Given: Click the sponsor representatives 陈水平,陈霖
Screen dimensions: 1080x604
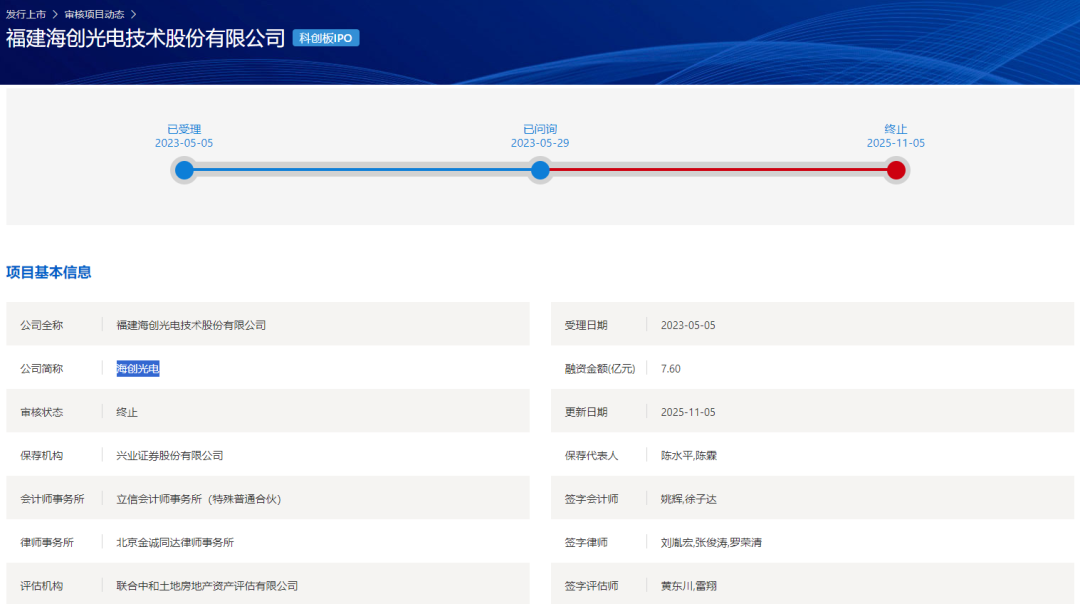Looking at the screenshot, I should click(x=688, y=455).
